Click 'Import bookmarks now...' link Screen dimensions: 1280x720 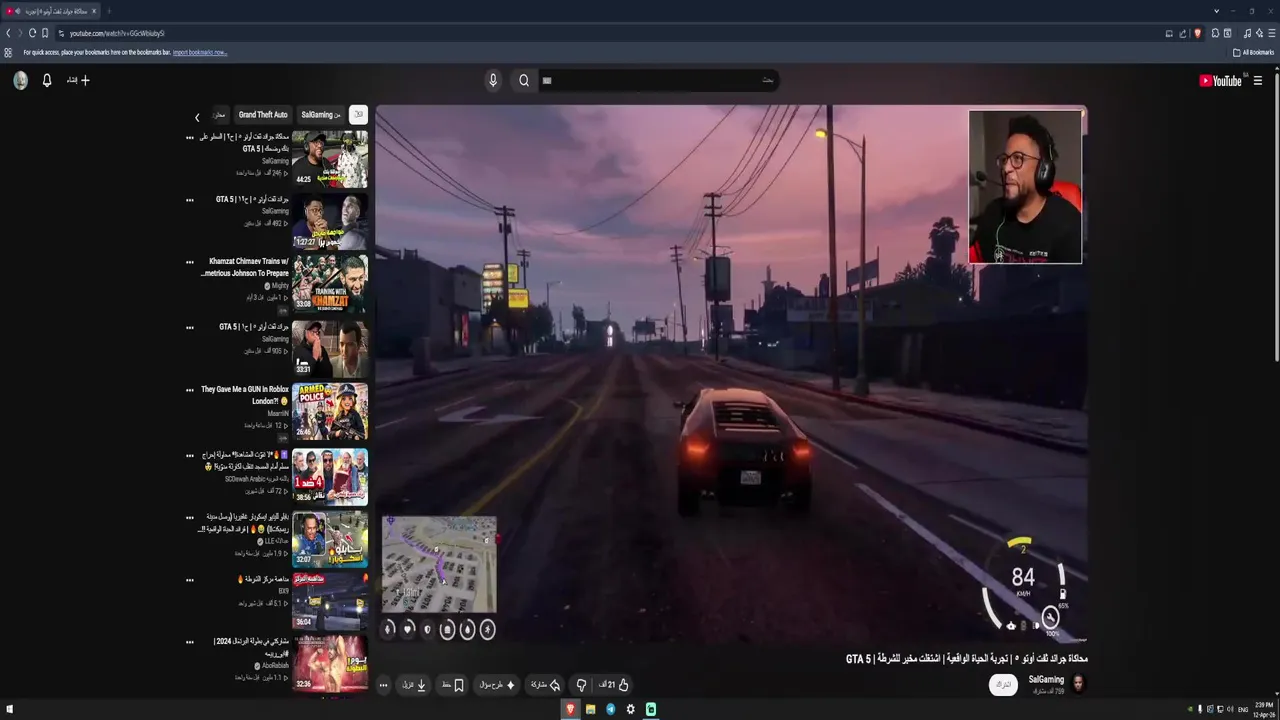pos(200,52)
